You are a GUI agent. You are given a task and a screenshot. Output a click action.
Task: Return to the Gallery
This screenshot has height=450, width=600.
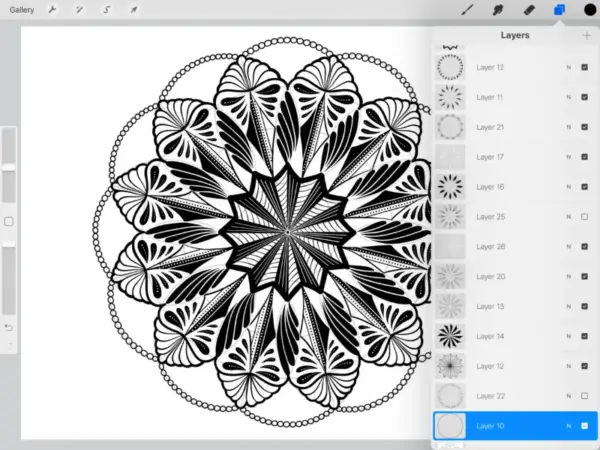coord(22,10)
